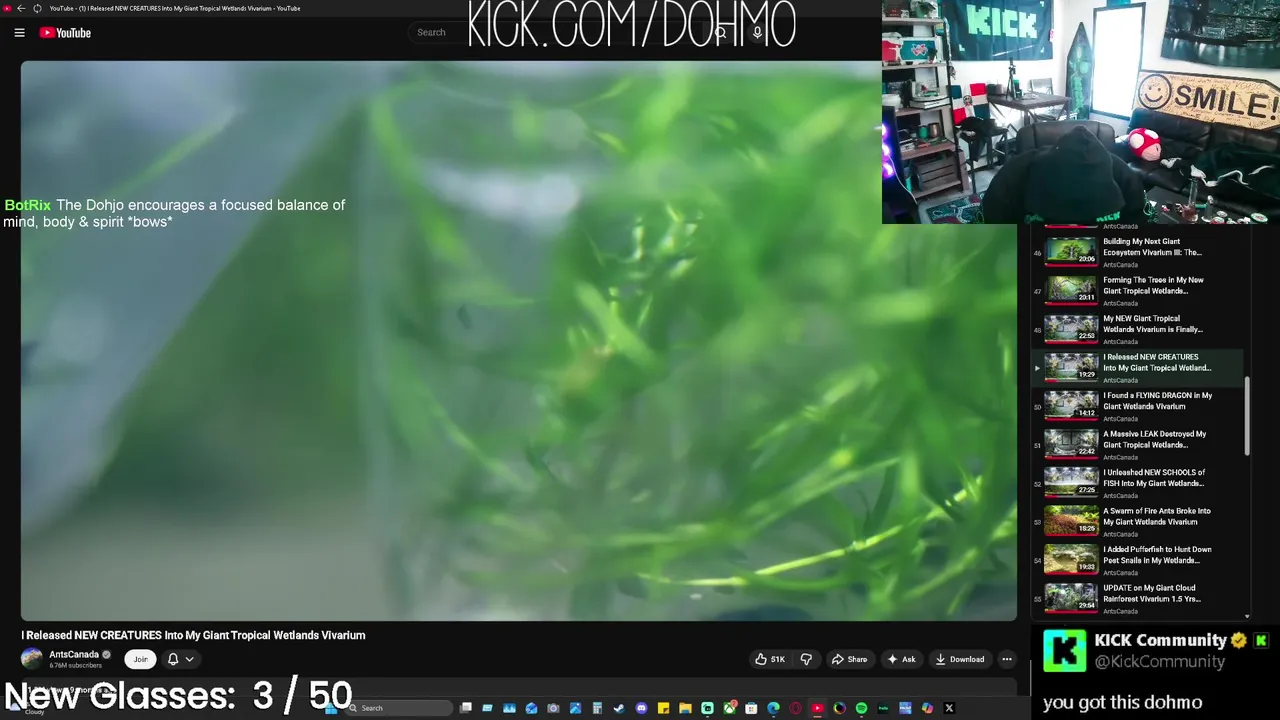The image size is (1280, 720).
Task: Join the AntsCanada channel membership
Action: (140, 659)
